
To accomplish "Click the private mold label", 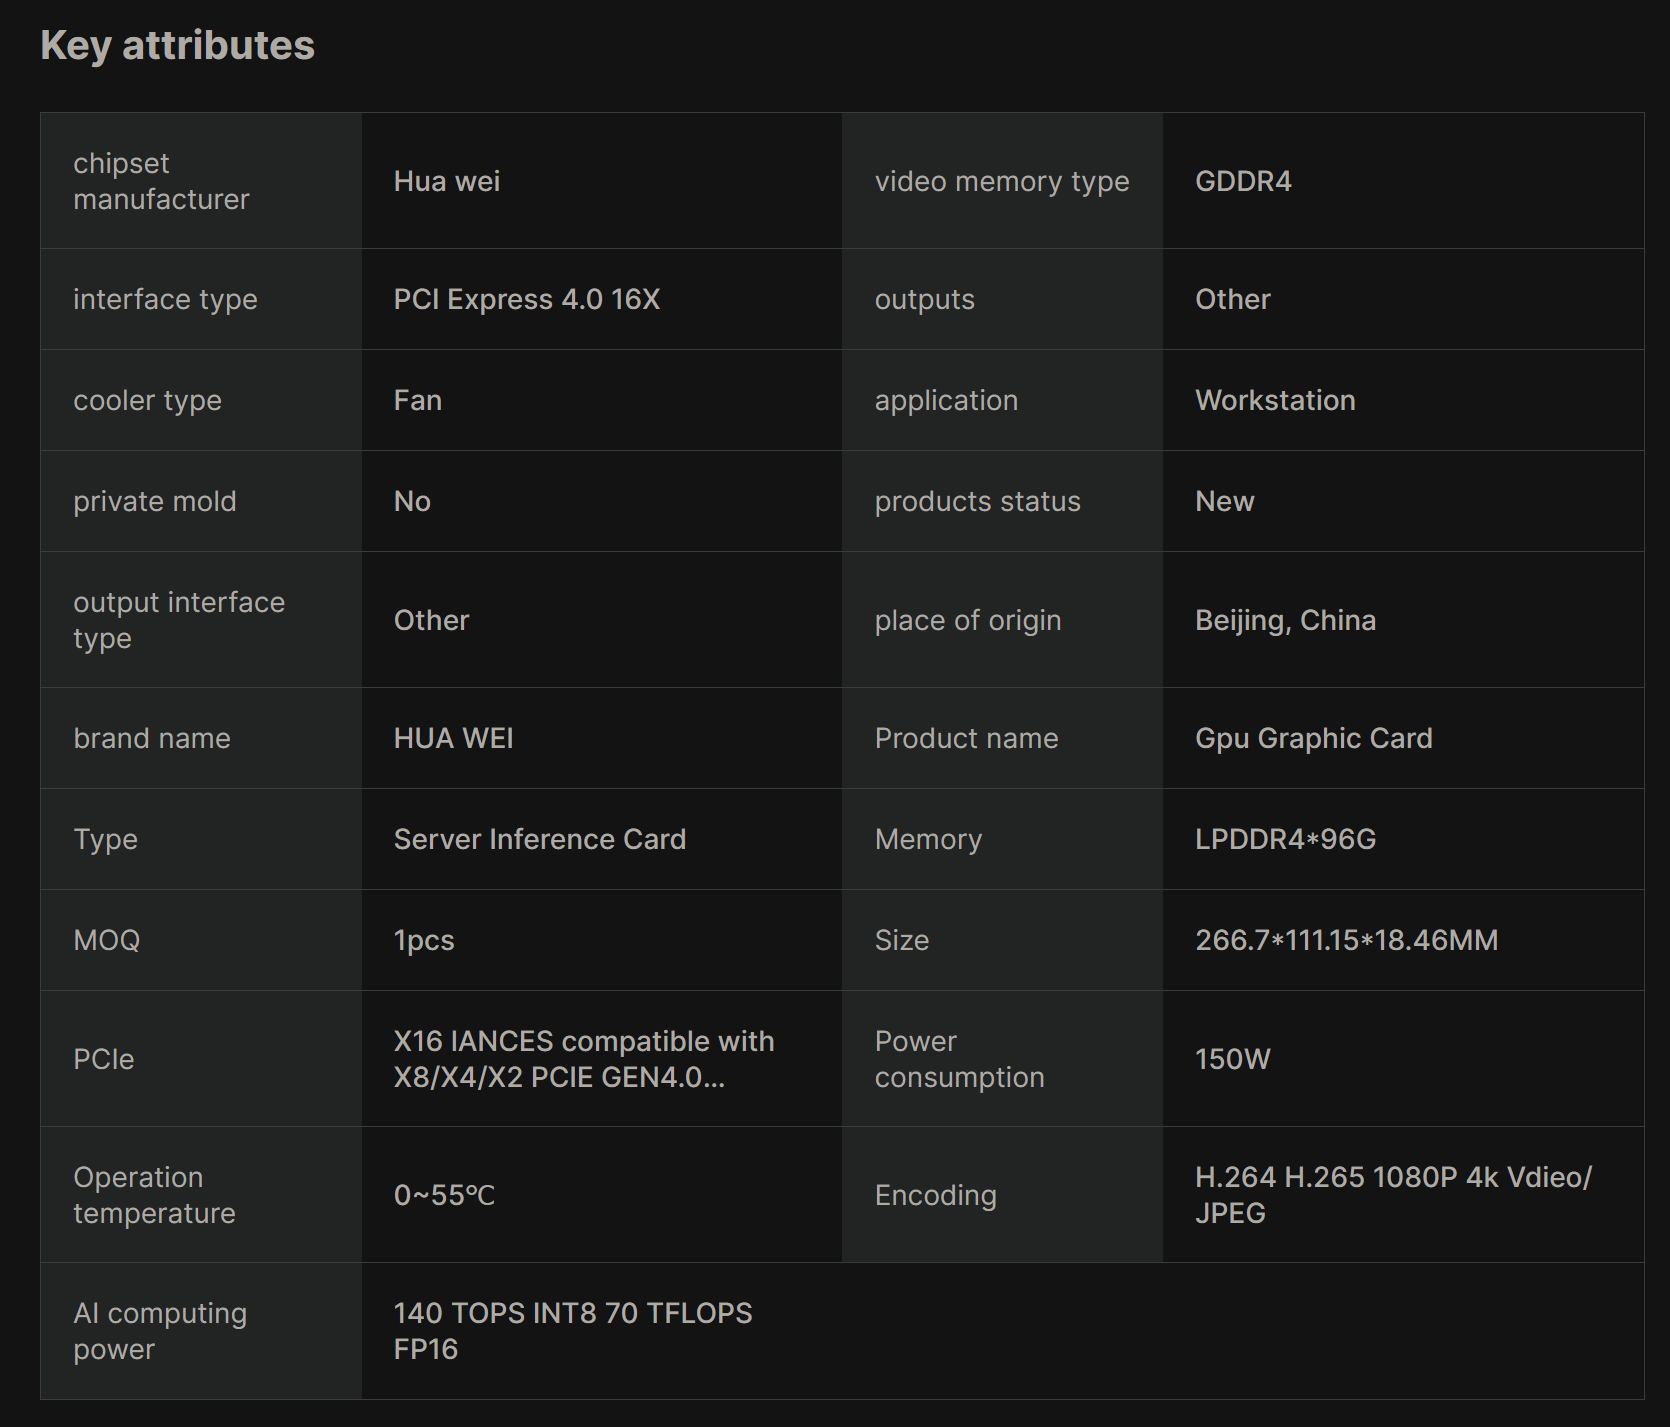I will (x=154, y=501).
